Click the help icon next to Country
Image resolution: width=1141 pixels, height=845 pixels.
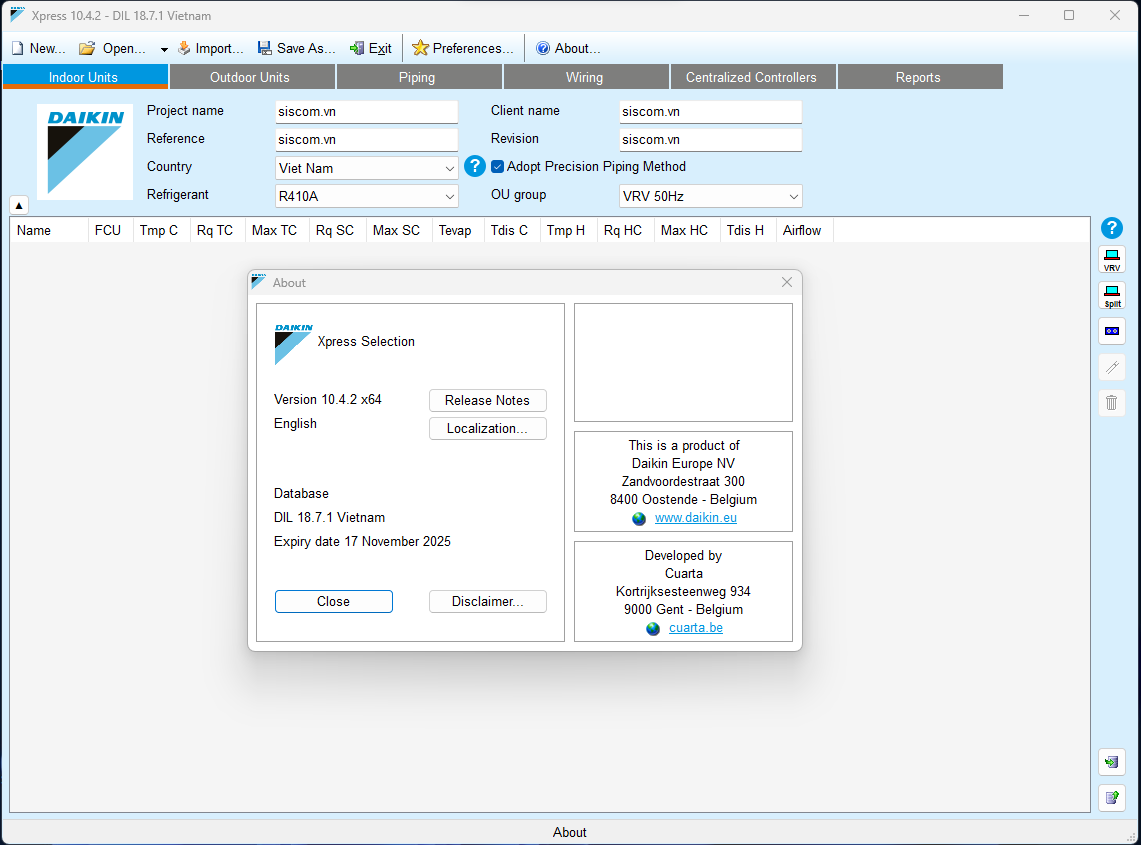pyautogui.click(x=474, y=167)
